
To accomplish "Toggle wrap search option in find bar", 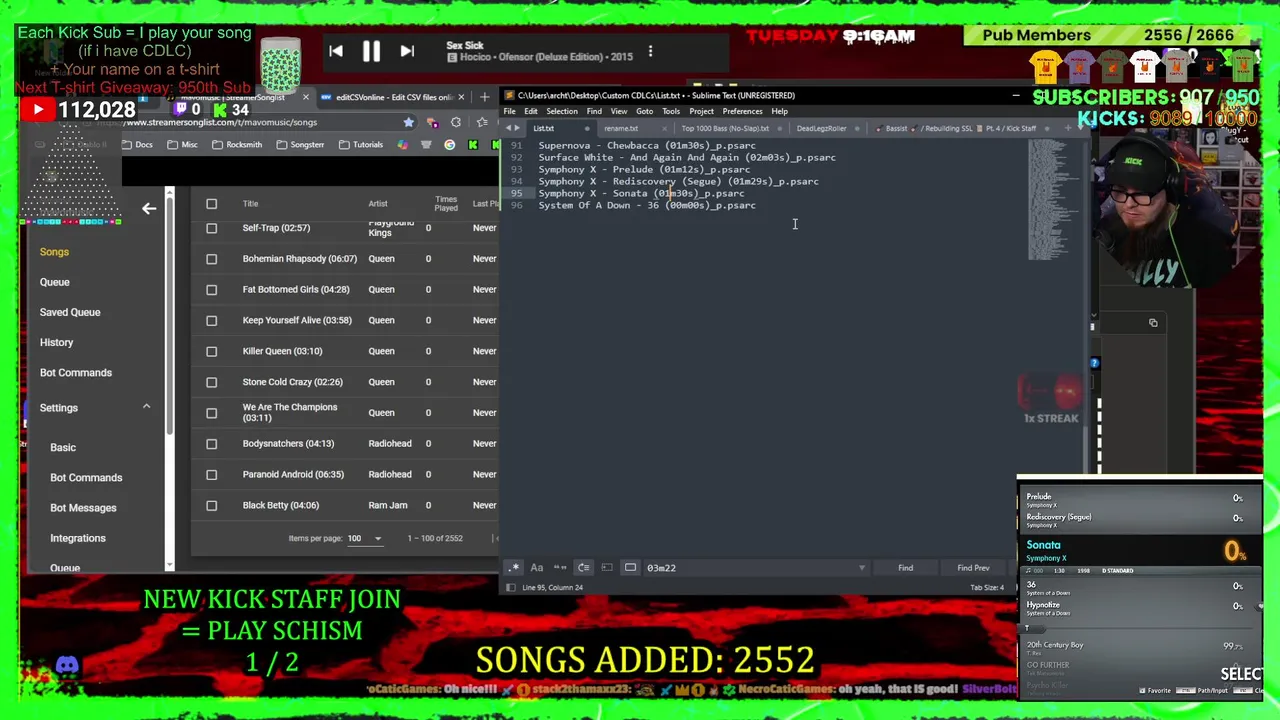I will pos(584,568).
